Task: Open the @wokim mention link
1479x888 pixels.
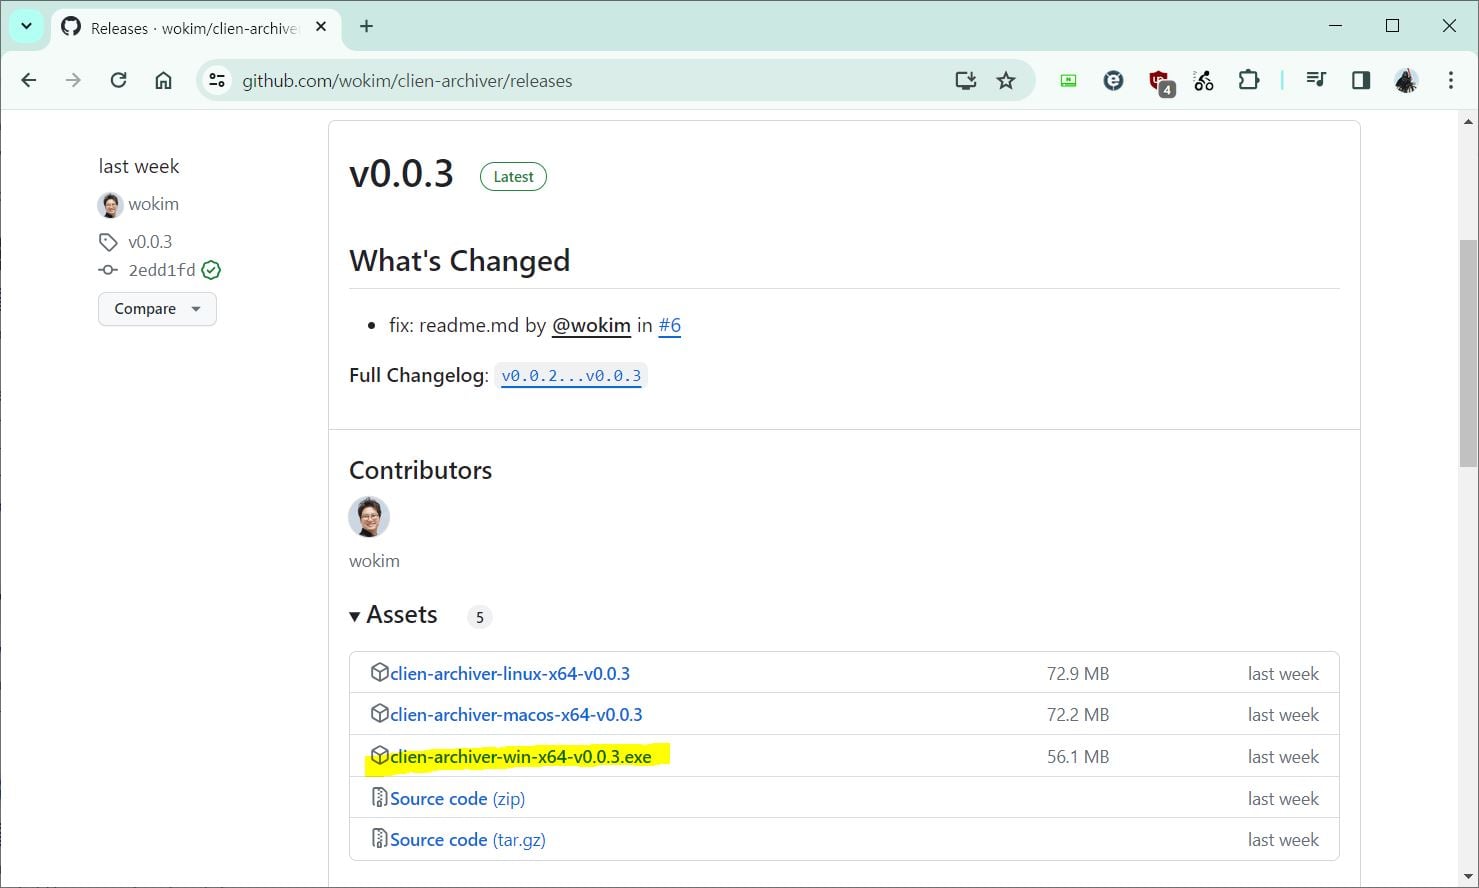Action: click(591, 325)
